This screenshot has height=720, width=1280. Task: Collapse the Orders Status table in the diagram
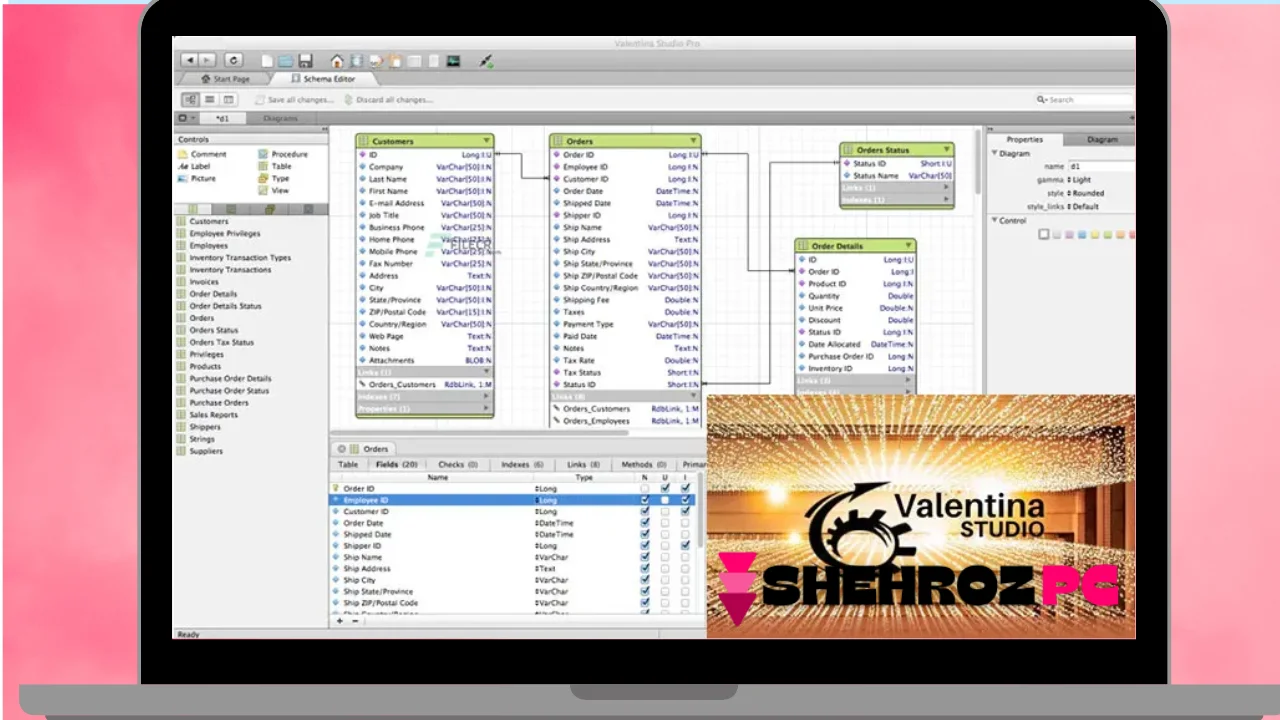(x=946, y=150)
